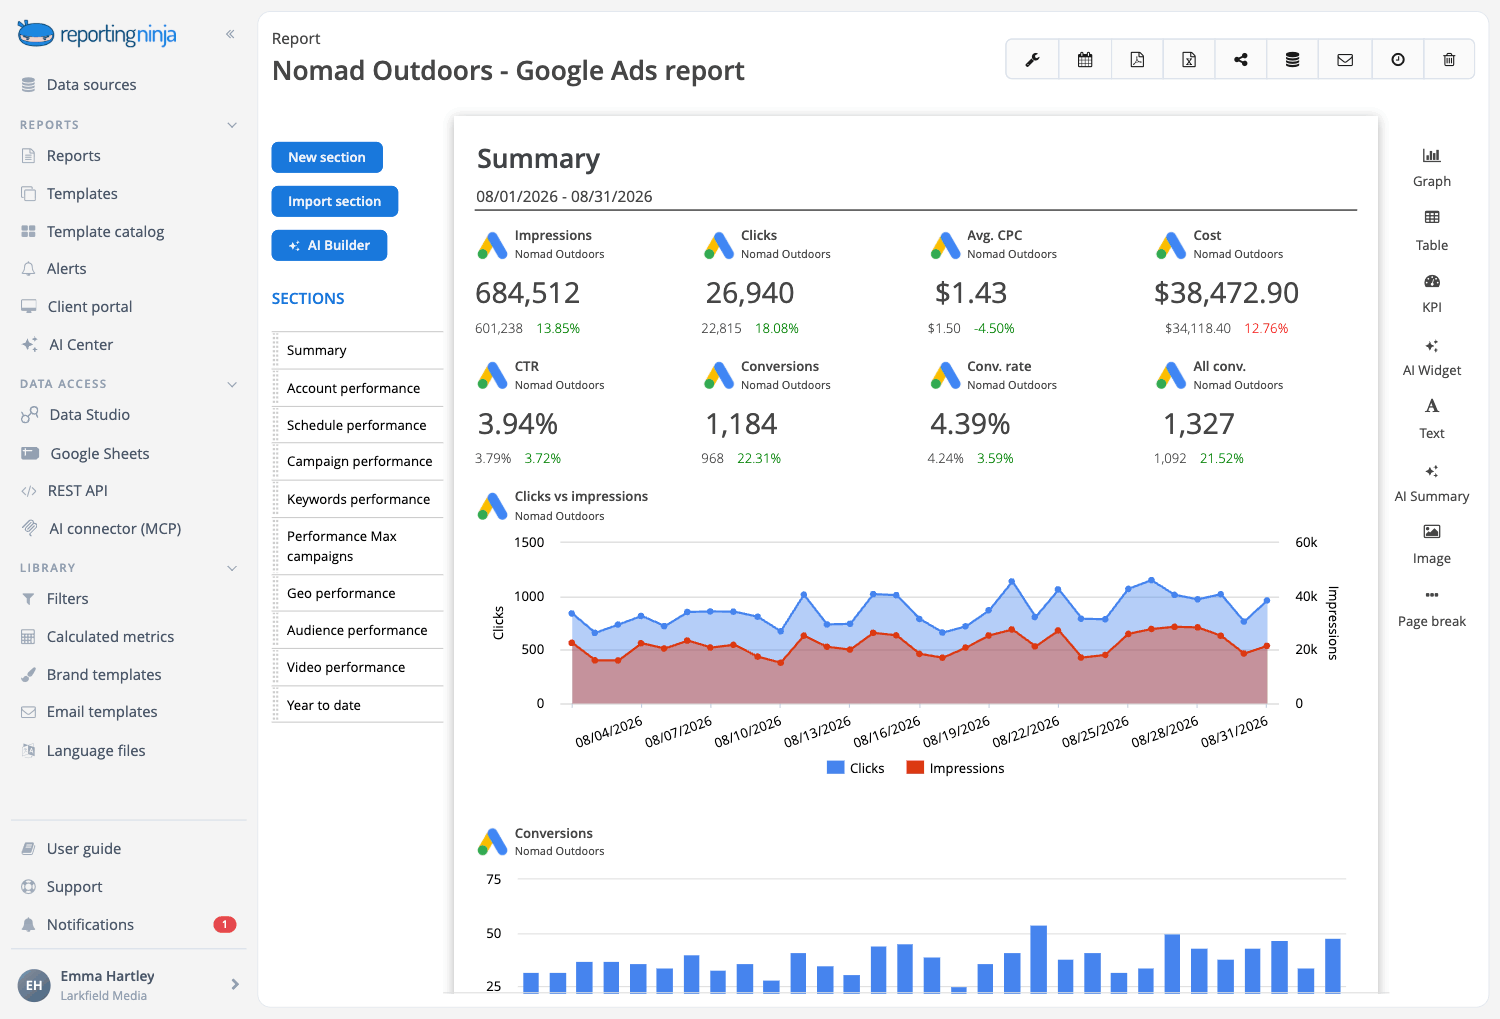Select Keywords performance section
The width and height of the screenshot is (1500, 1019).
(358, 499)
